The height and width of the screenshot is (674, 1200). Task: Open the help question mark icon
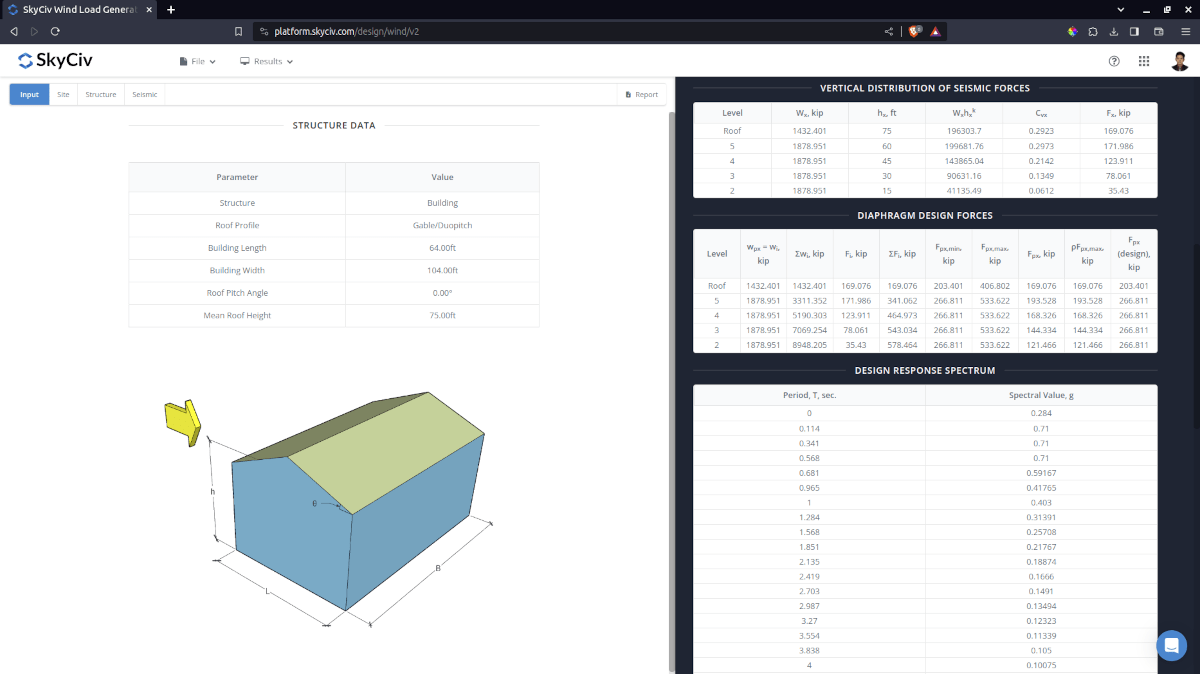point(1114,61)
